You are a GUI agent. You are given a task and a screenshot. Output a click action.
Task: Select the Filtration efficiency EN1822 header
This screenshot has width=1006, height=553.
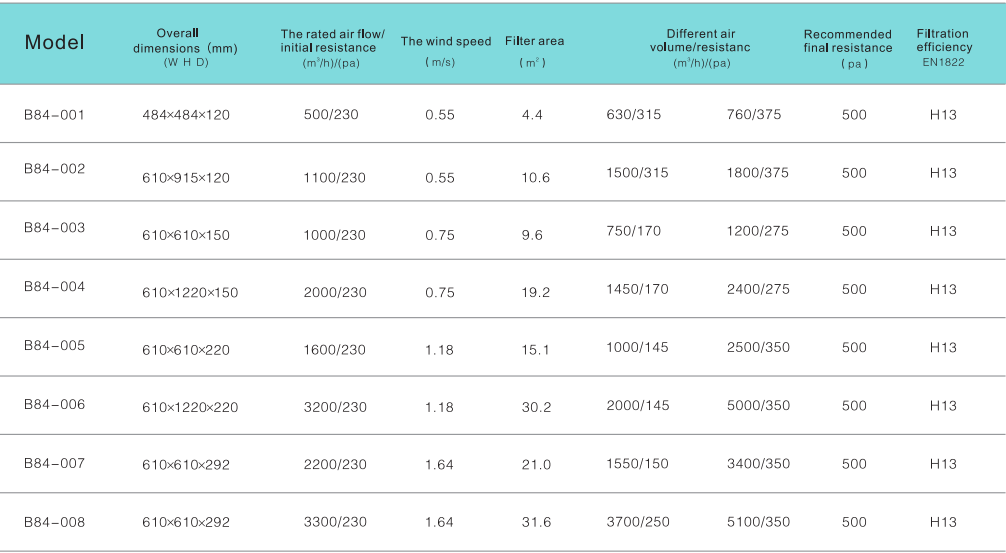pyautogui.click(x=943, y=41)
